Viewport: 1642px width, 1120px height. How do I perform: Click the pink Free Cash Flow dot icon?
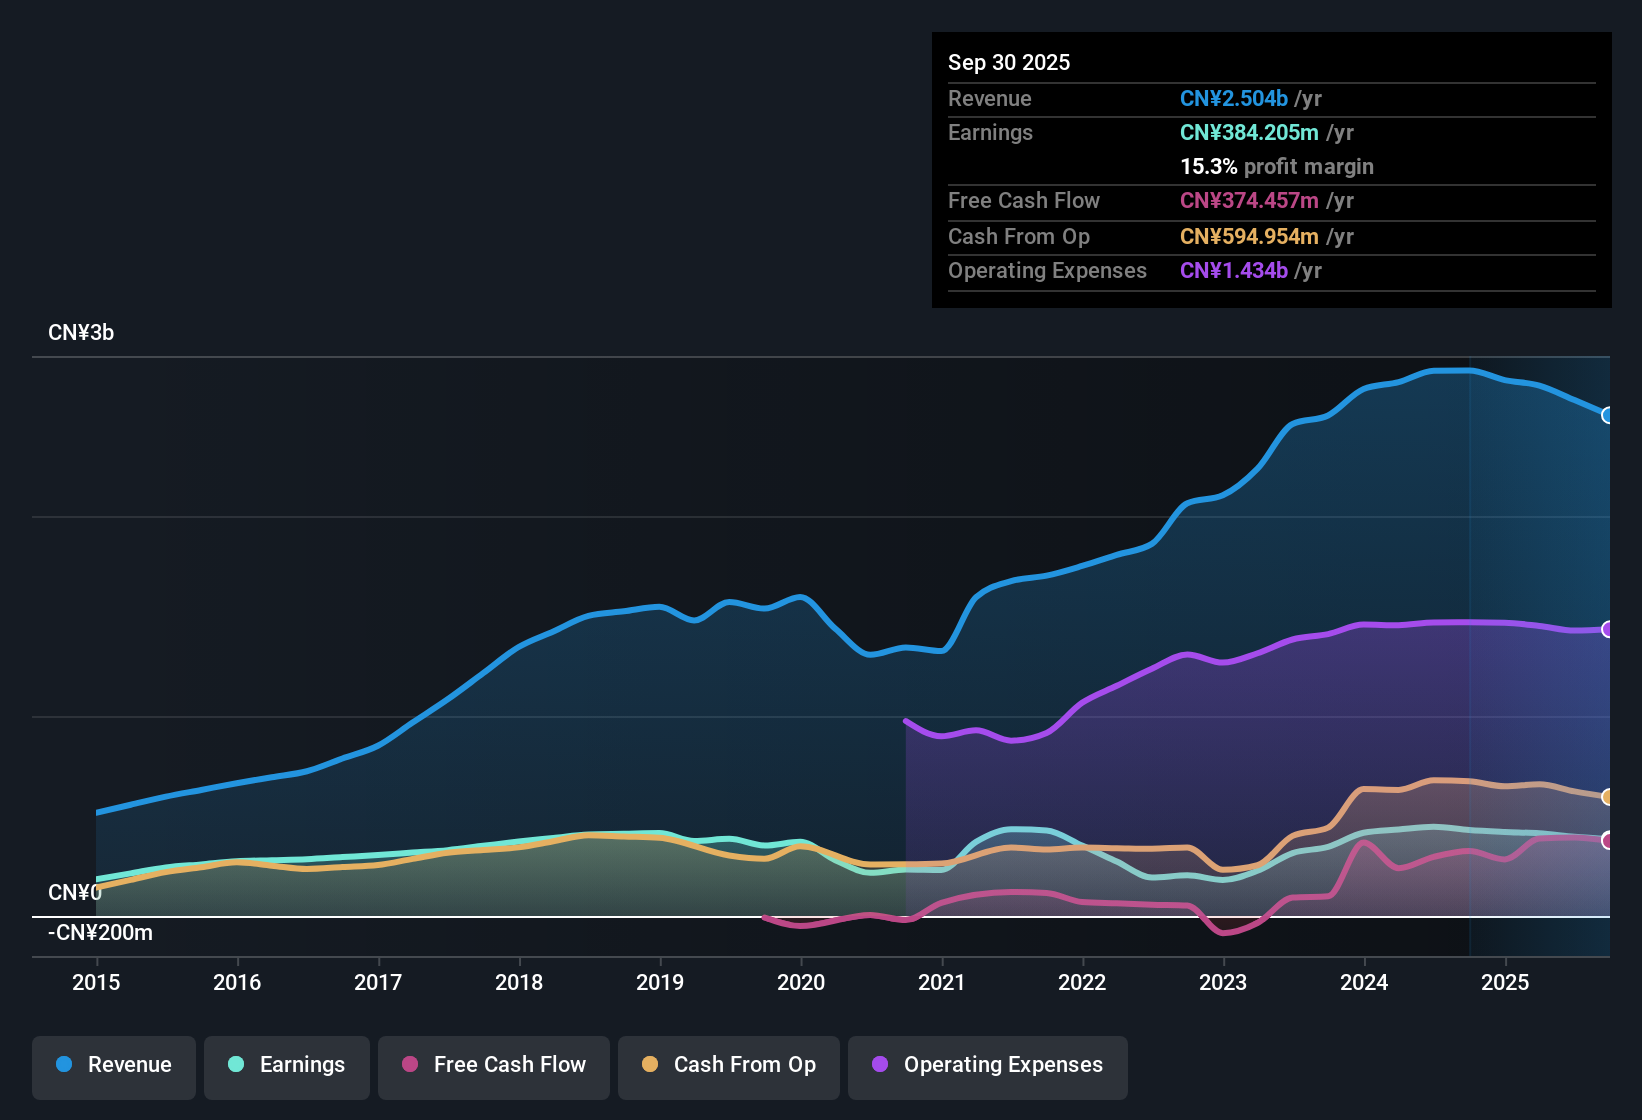[410, 1065]
